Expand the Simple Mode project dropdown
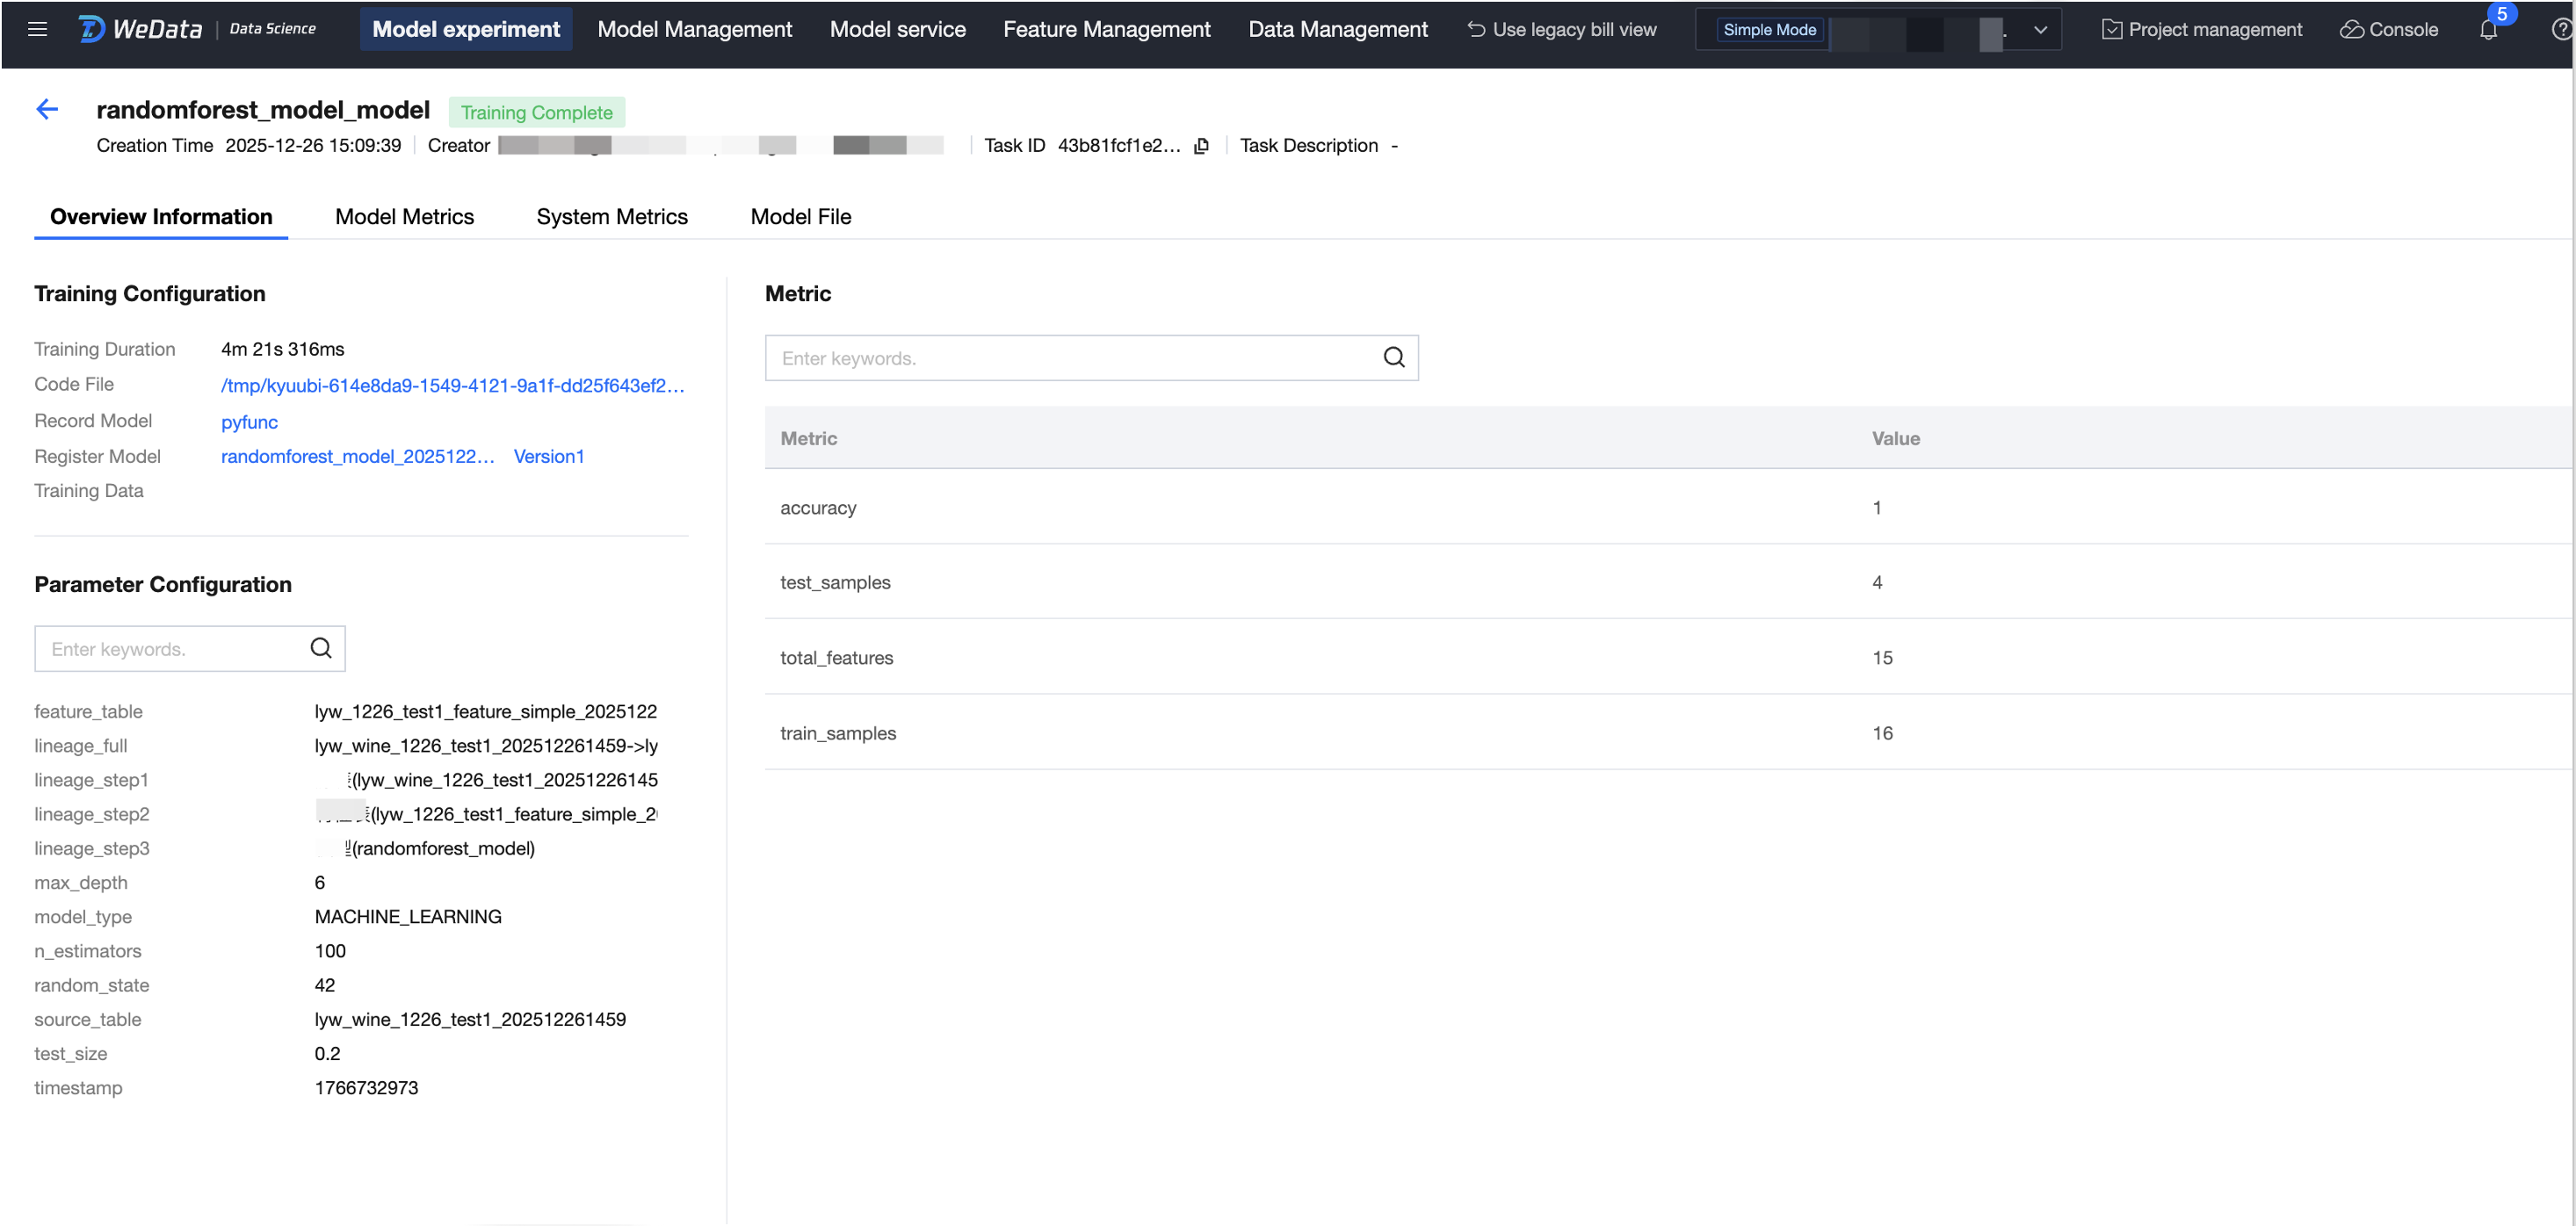 (2040, 30)
